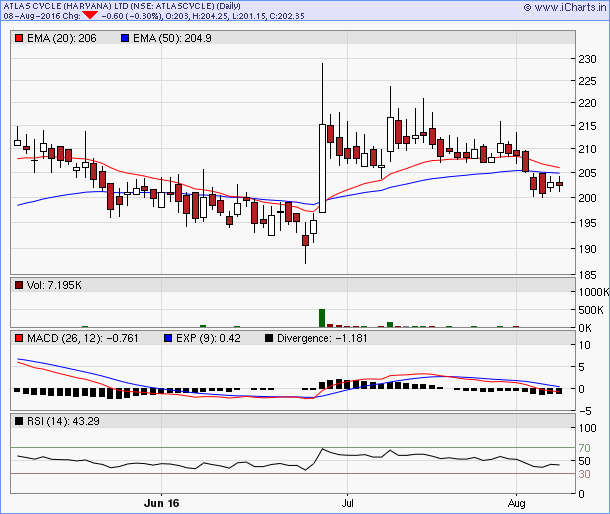Image resolution: width=610 pixels, height=514 pixels.
Task: Click the red down-arrow change indicator
Action: 90,15
